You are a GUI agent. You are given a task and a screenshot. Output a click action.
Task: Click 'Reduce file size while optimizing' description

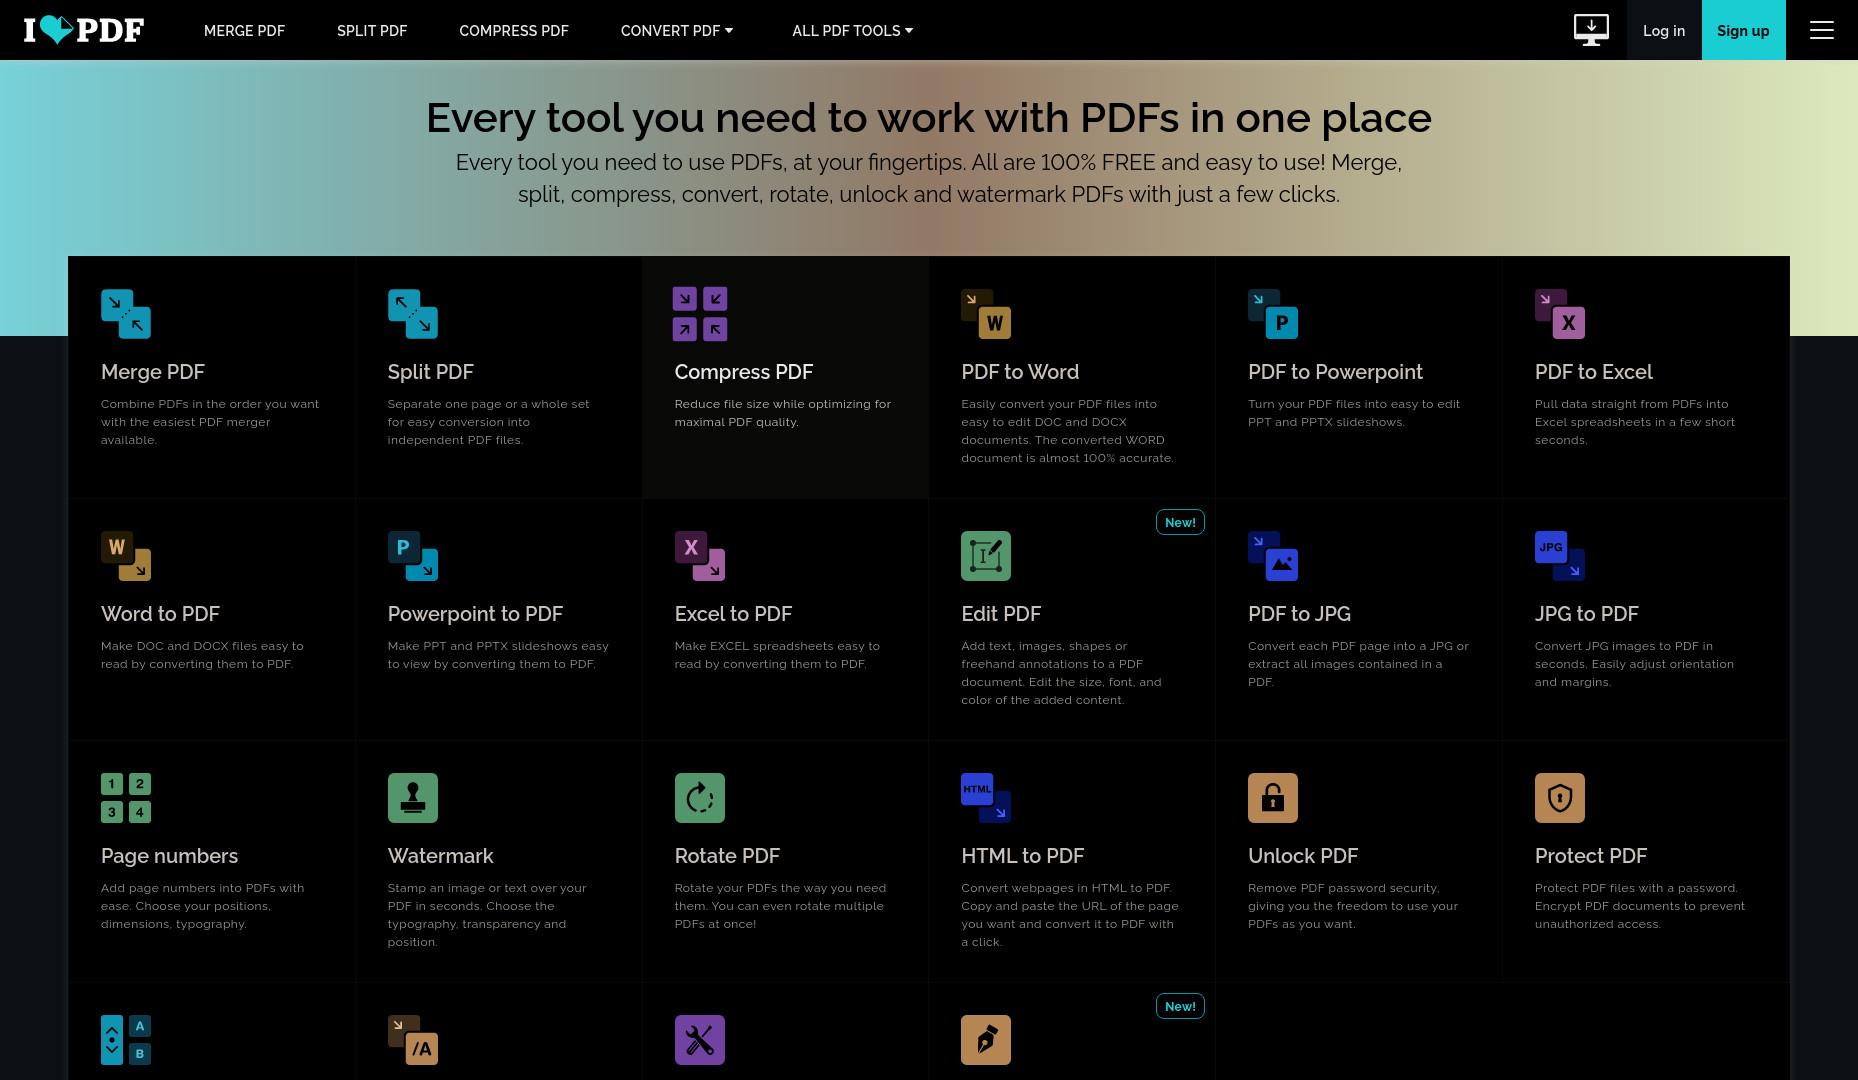pos(782,413)
